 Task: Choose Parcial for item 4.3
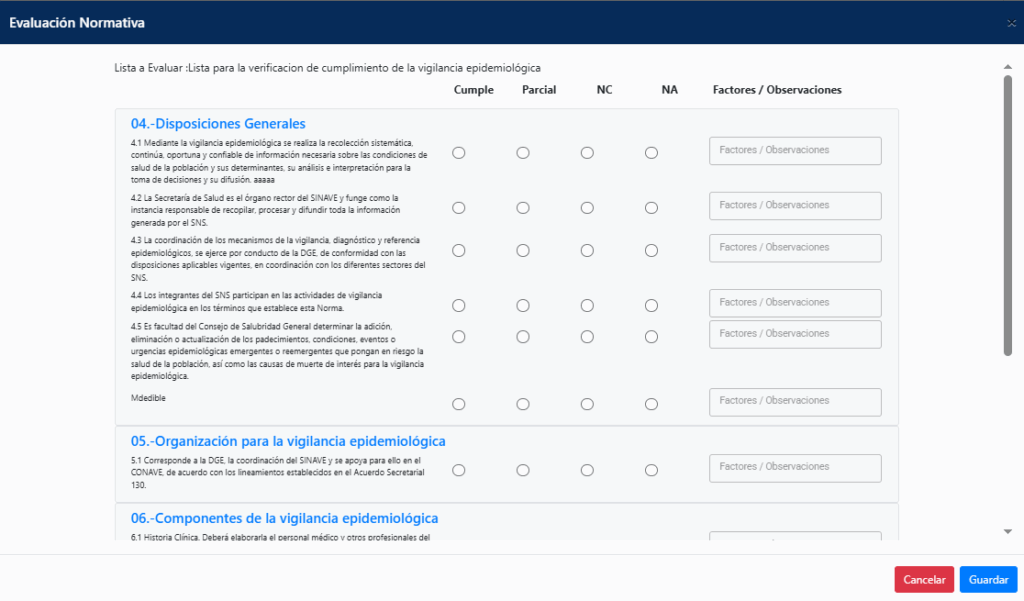pos(523,251)
